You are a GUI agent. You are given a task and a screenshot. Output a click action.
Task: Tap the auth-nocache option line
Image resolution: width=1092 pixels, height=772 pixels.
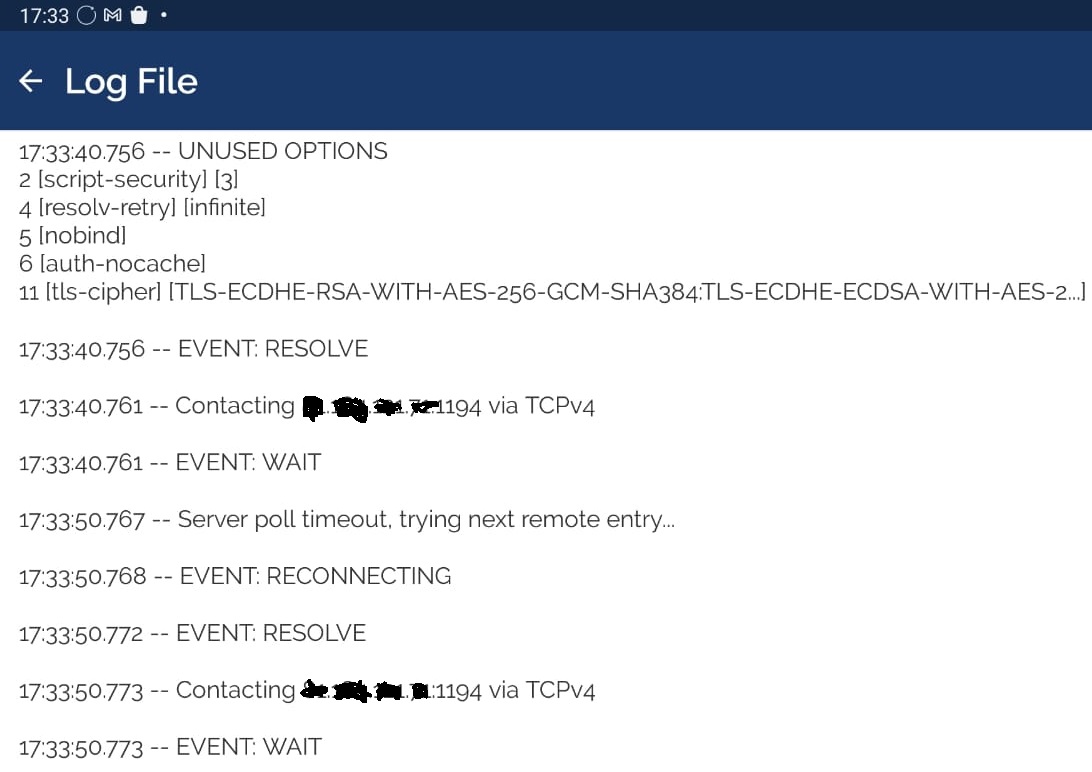112,264
